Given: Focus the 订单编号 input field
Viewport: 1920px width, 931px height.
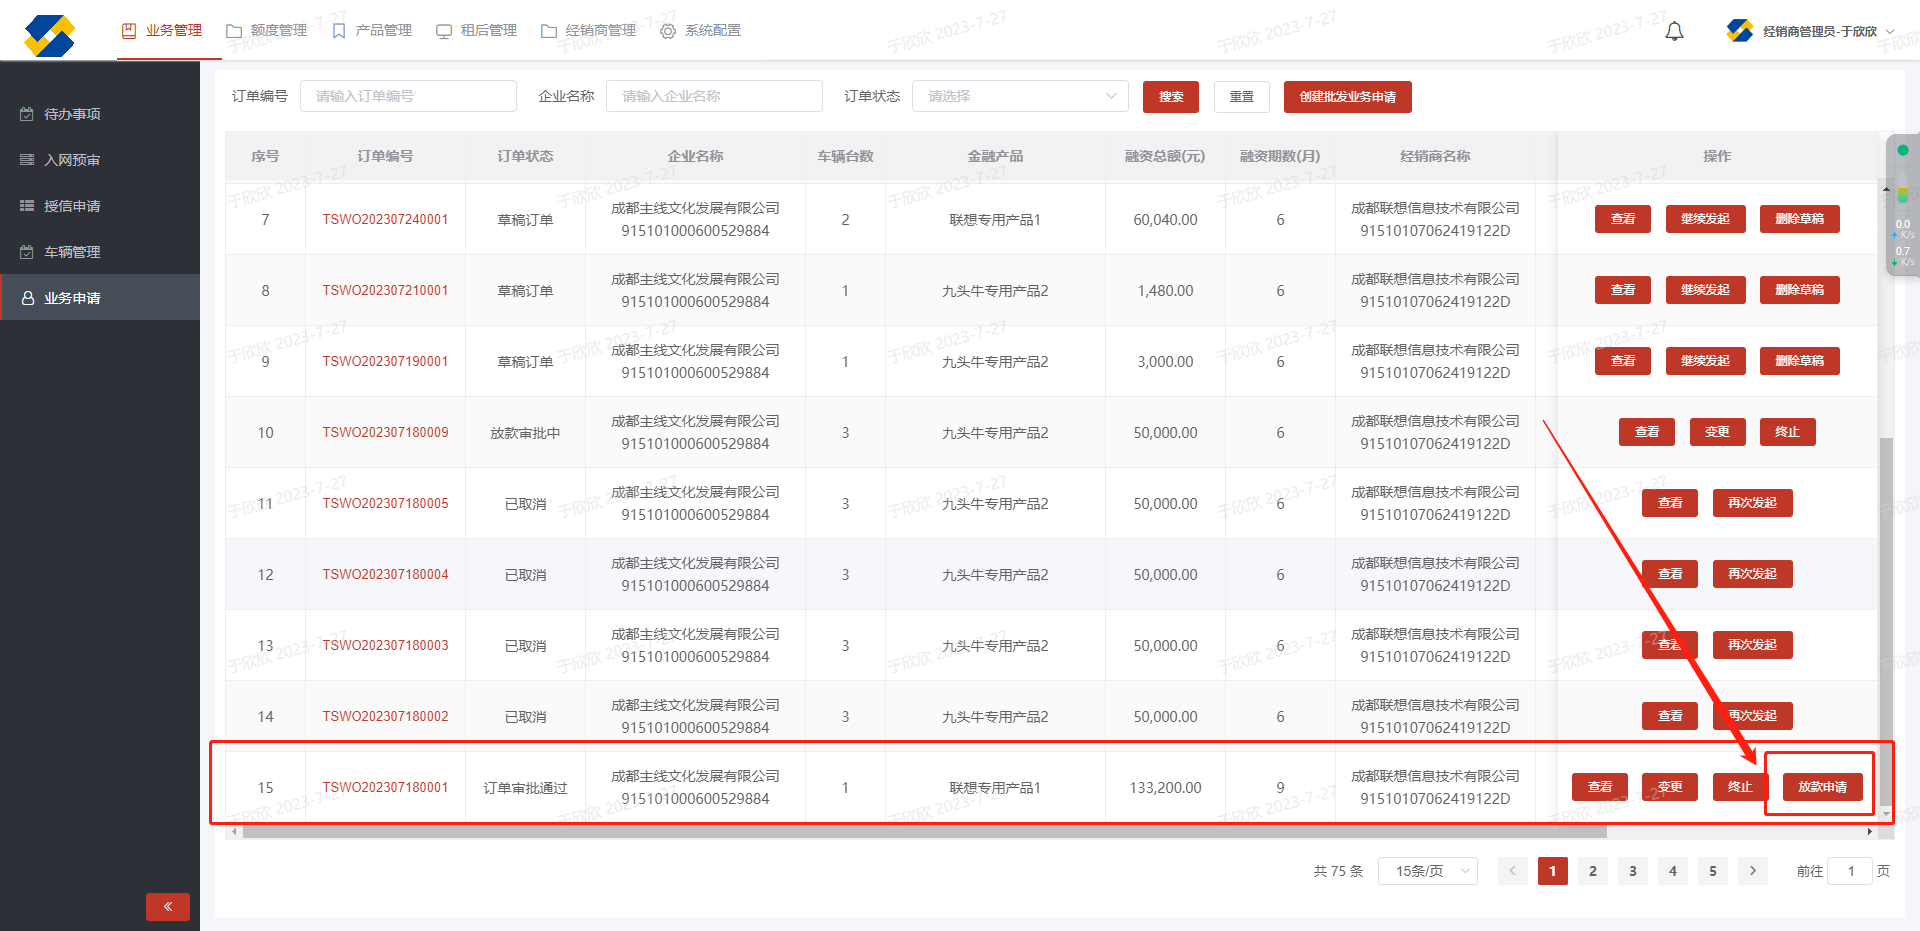Looking at the screenshot, I should point(408,96).
